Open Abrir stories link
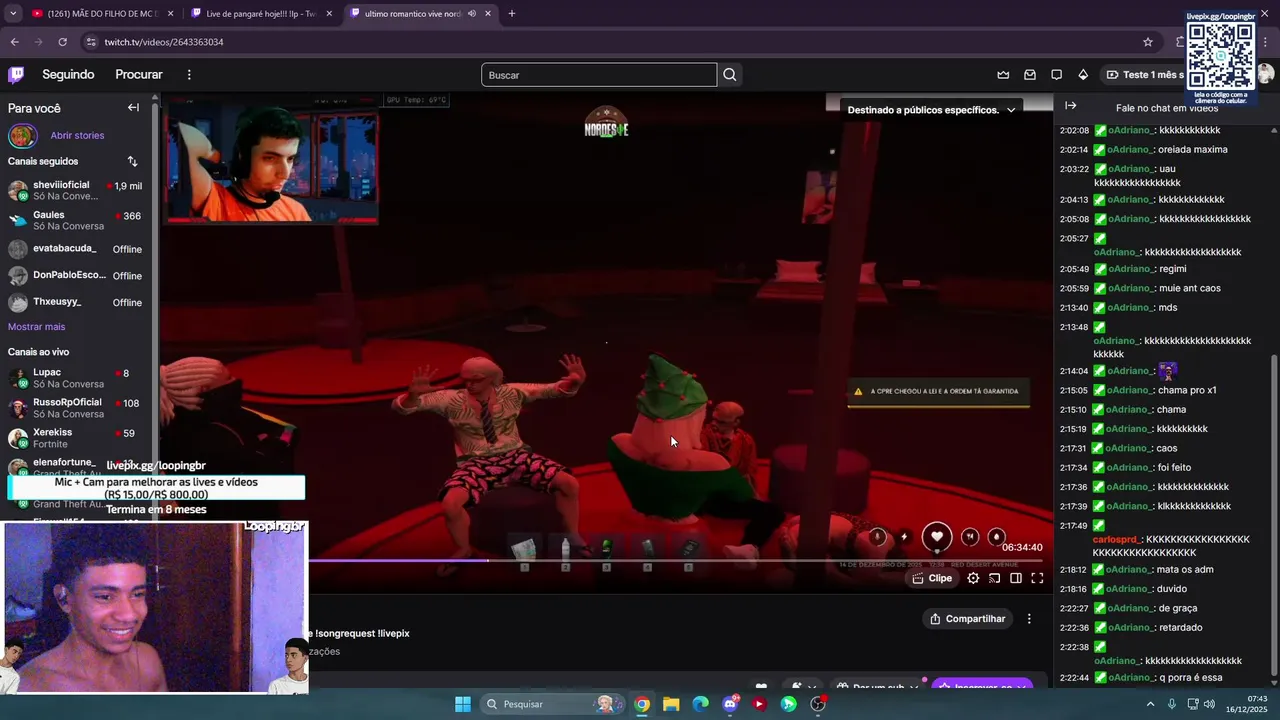Viewport: 1280px width, 720px height. (77, 135)
